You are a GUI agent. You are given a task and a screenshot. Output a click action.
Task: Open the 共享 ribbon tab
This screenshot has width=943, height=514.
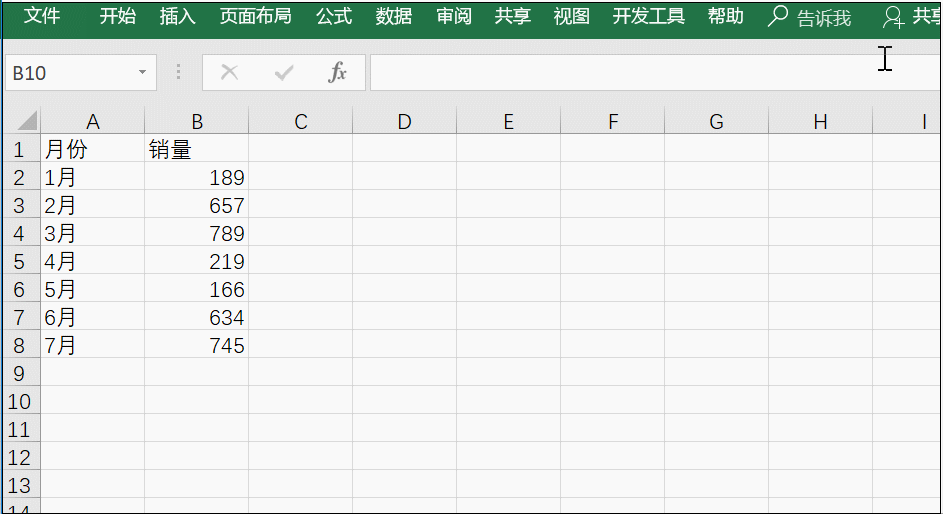click(x=513, y=16)
